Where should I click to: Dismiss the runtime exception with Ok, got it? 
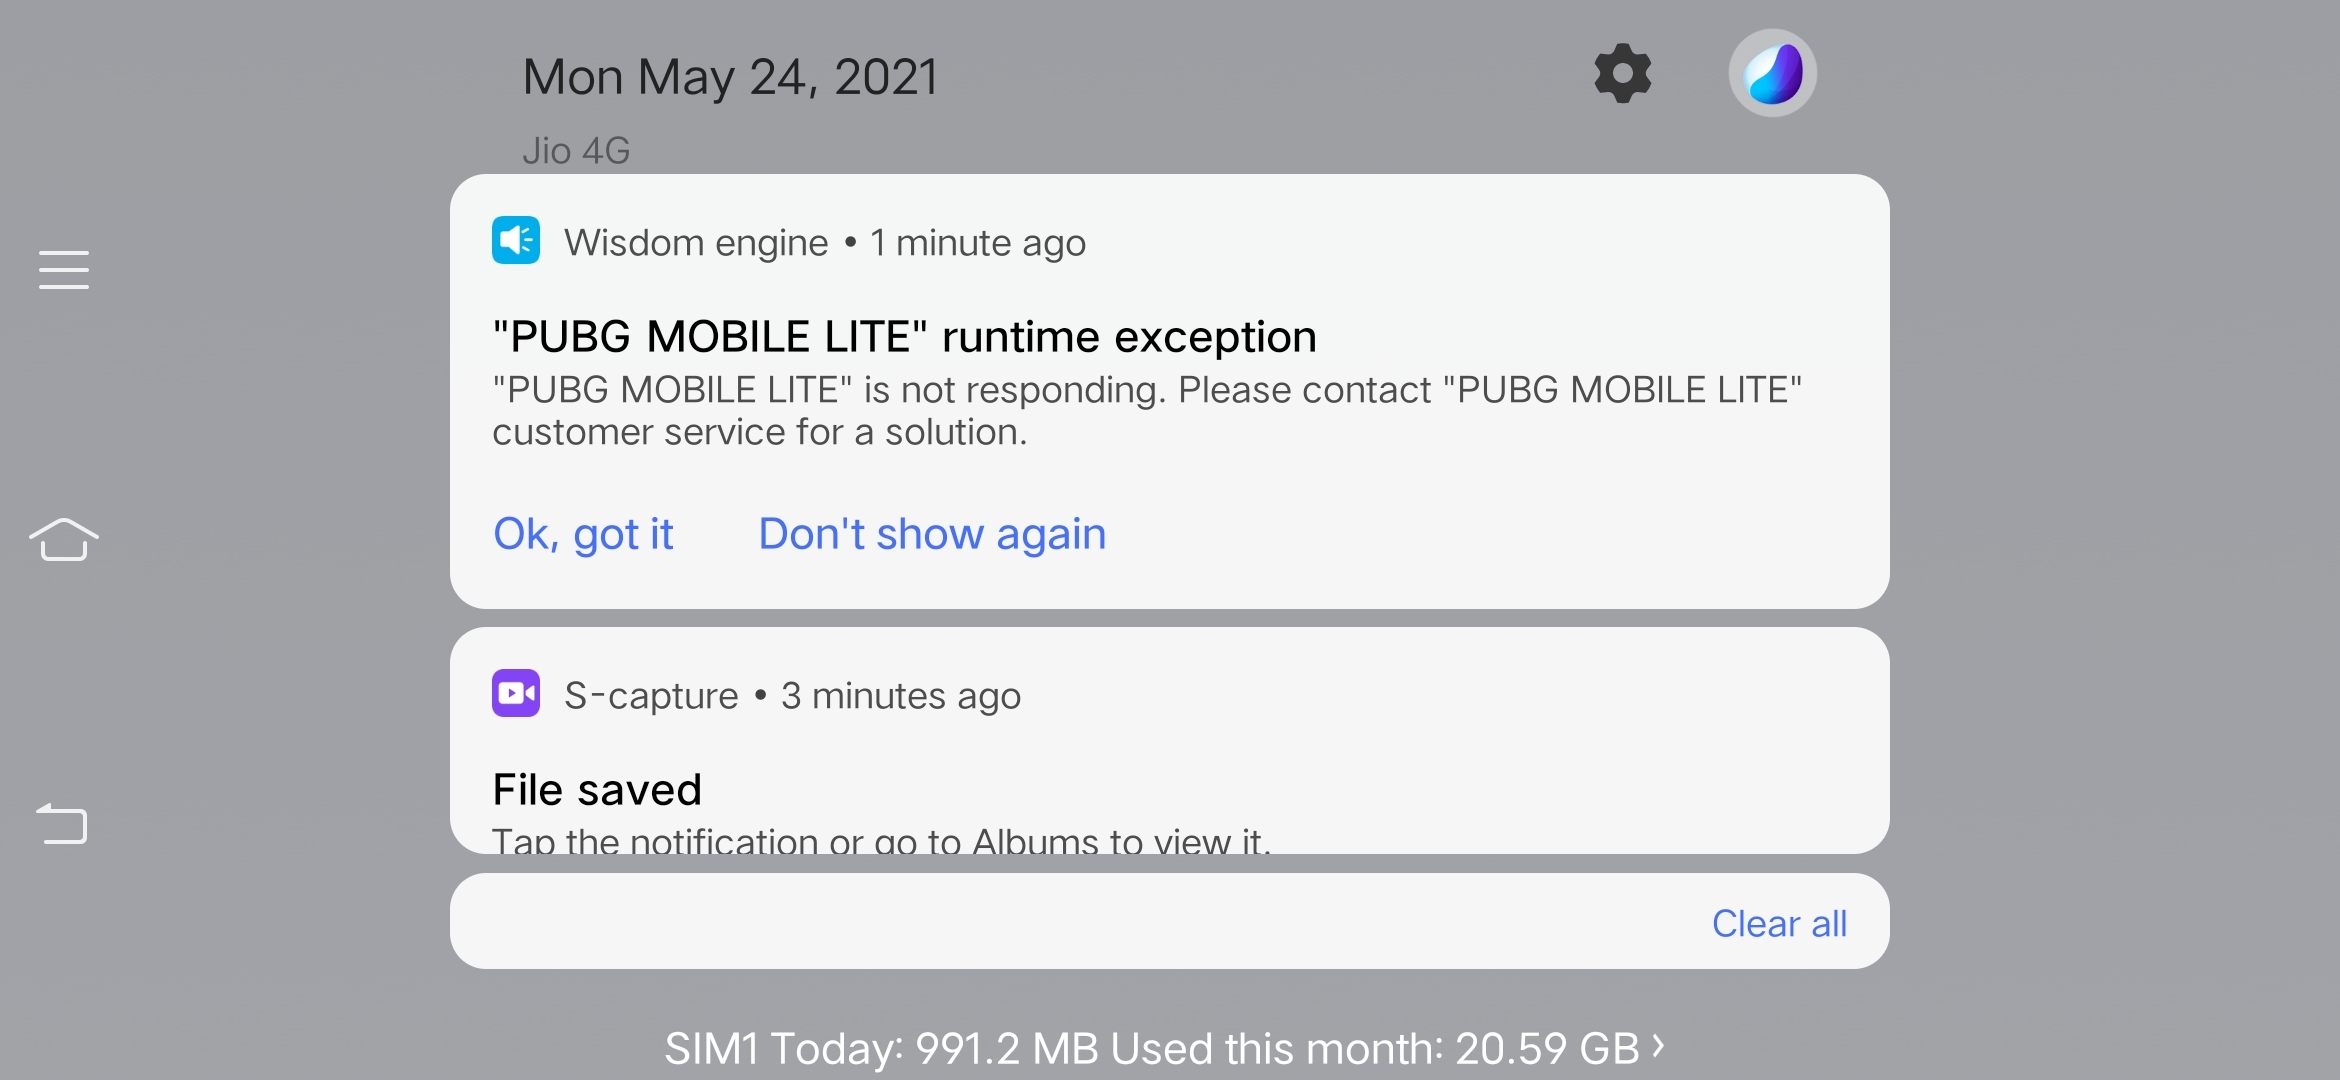pos(584,534)
